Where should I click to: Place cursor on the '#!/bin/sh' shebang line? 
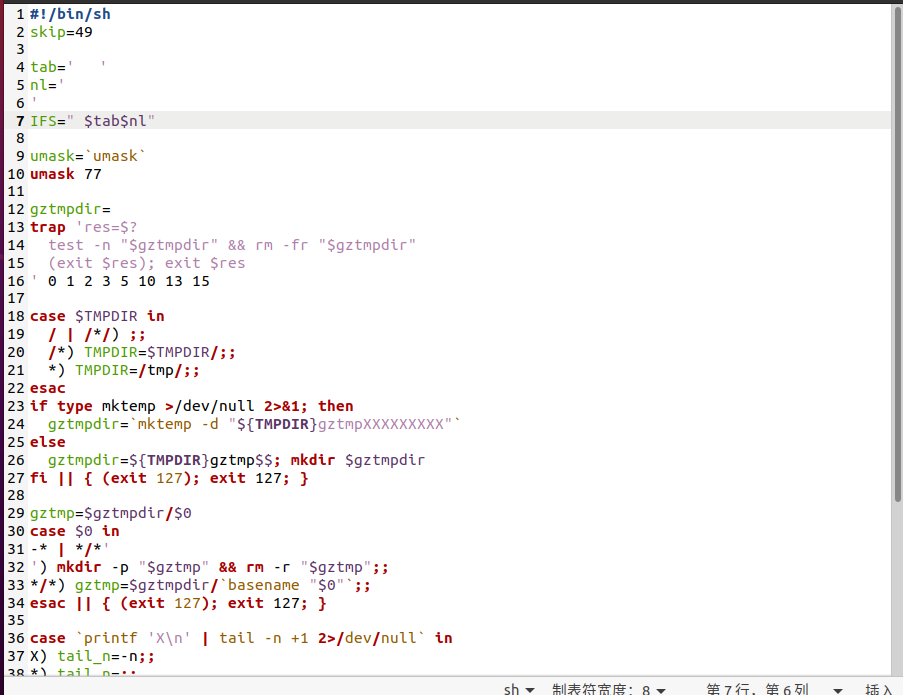click(70, 13)
